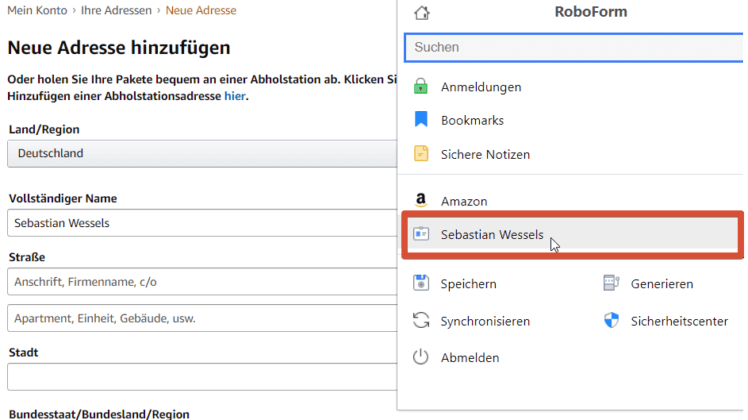Click the Synchronisieren label
The height and width of the screenshot is (420, 748).
point(485,321)
